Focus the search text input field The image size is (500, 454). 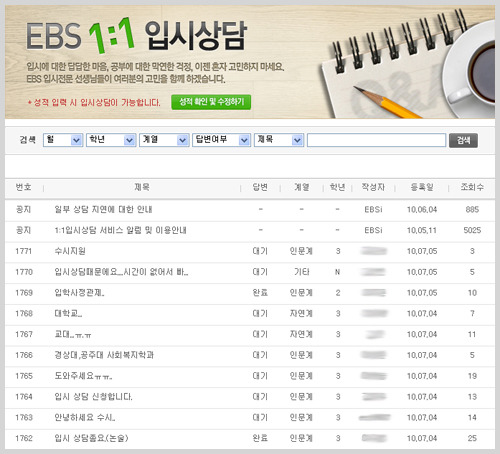376,140
